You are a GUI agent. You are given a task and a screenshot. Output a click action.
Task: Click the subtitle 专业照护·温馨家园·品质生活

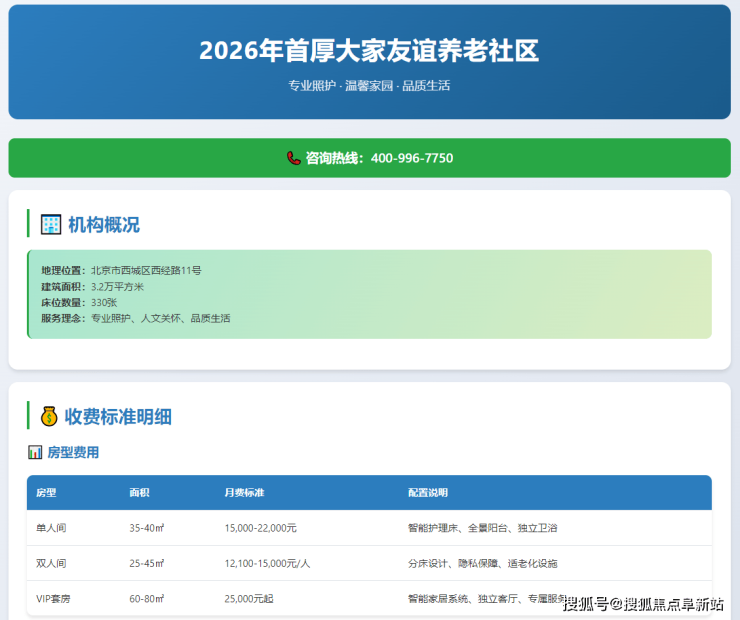(x=369, y=86)
